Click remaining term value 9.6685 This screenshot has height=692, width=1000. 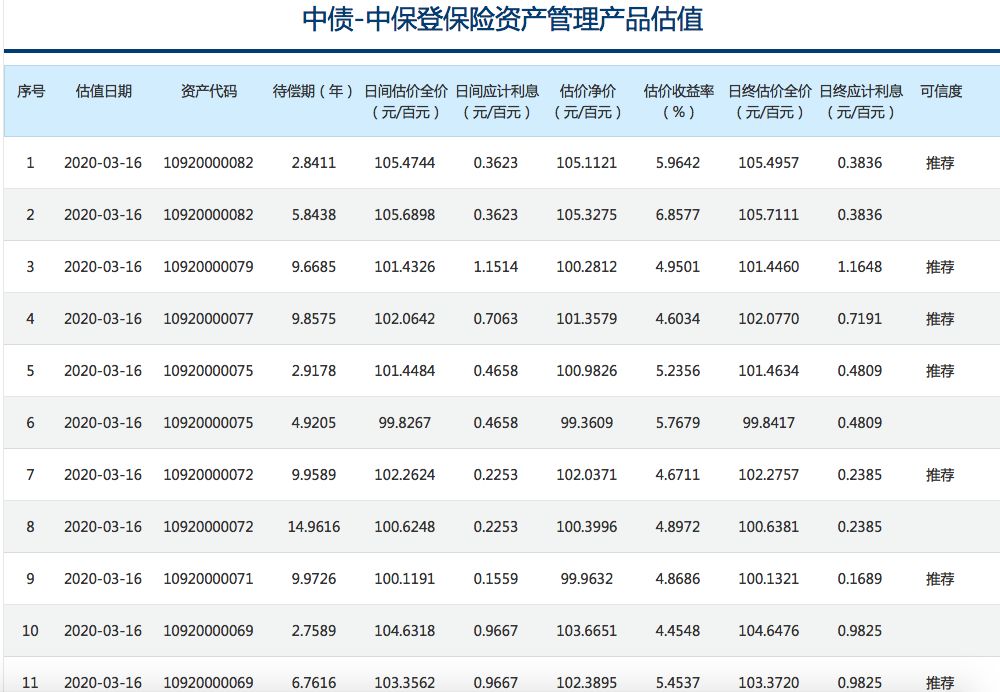point(314,267)
